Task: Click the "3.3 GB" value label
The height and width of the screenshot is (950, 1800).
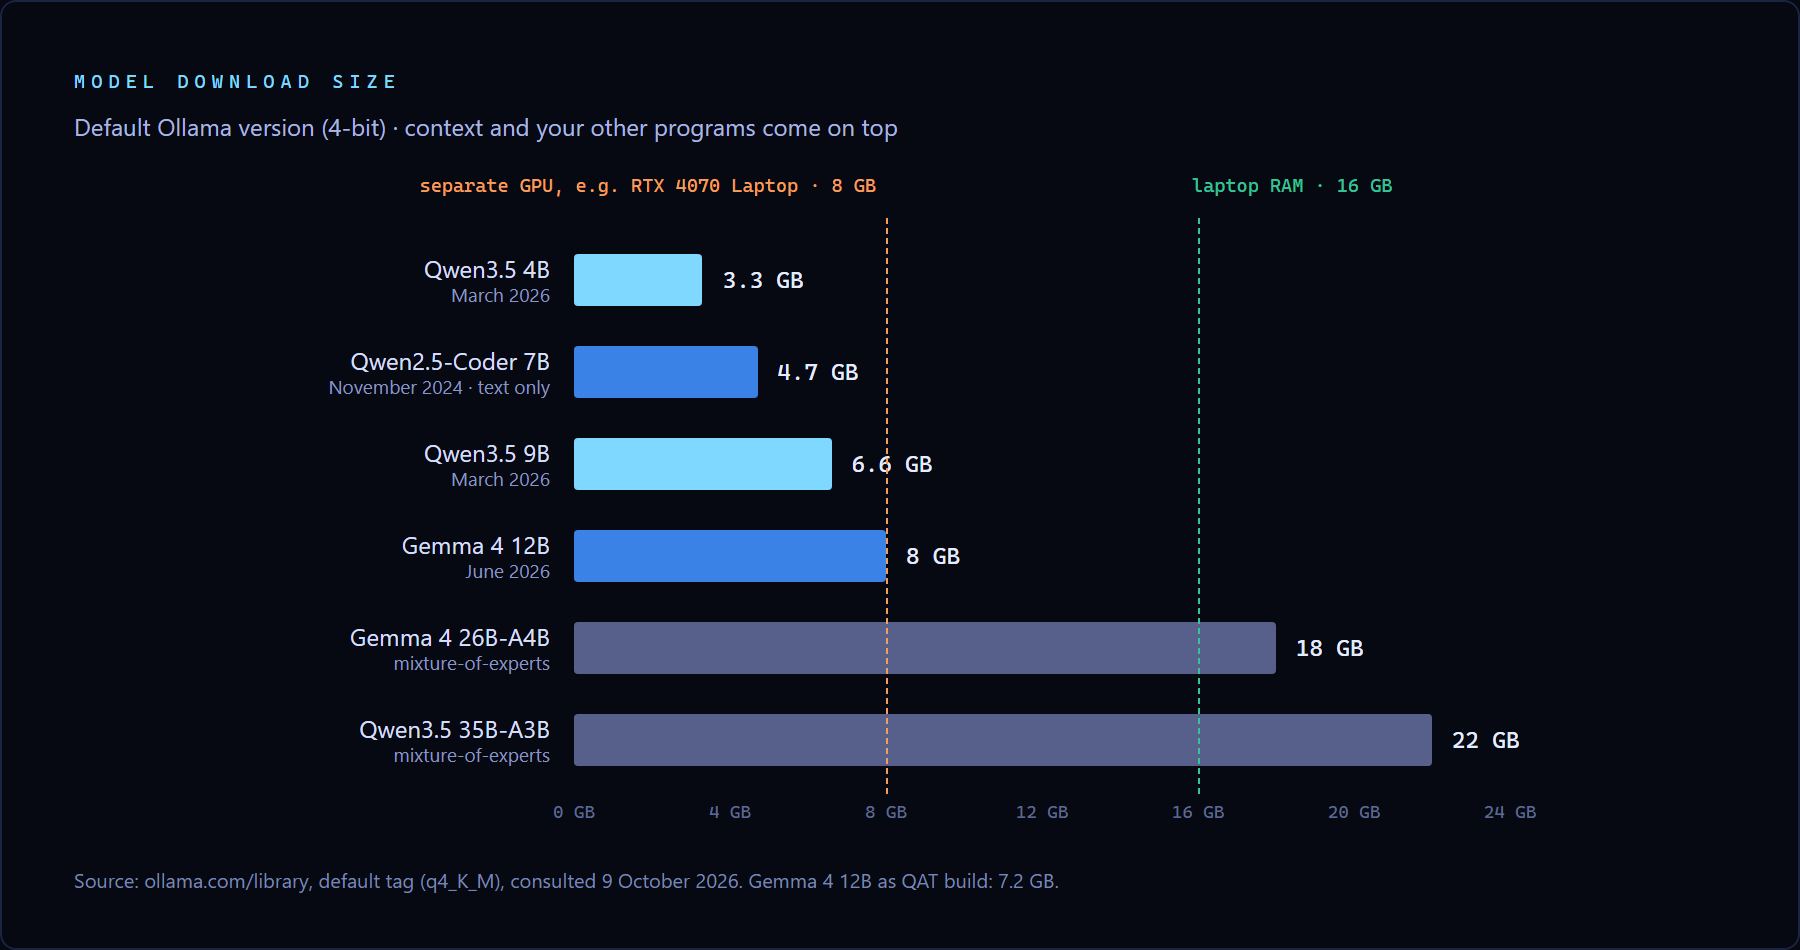Action: pyautogui.click(x=763, y=281)
